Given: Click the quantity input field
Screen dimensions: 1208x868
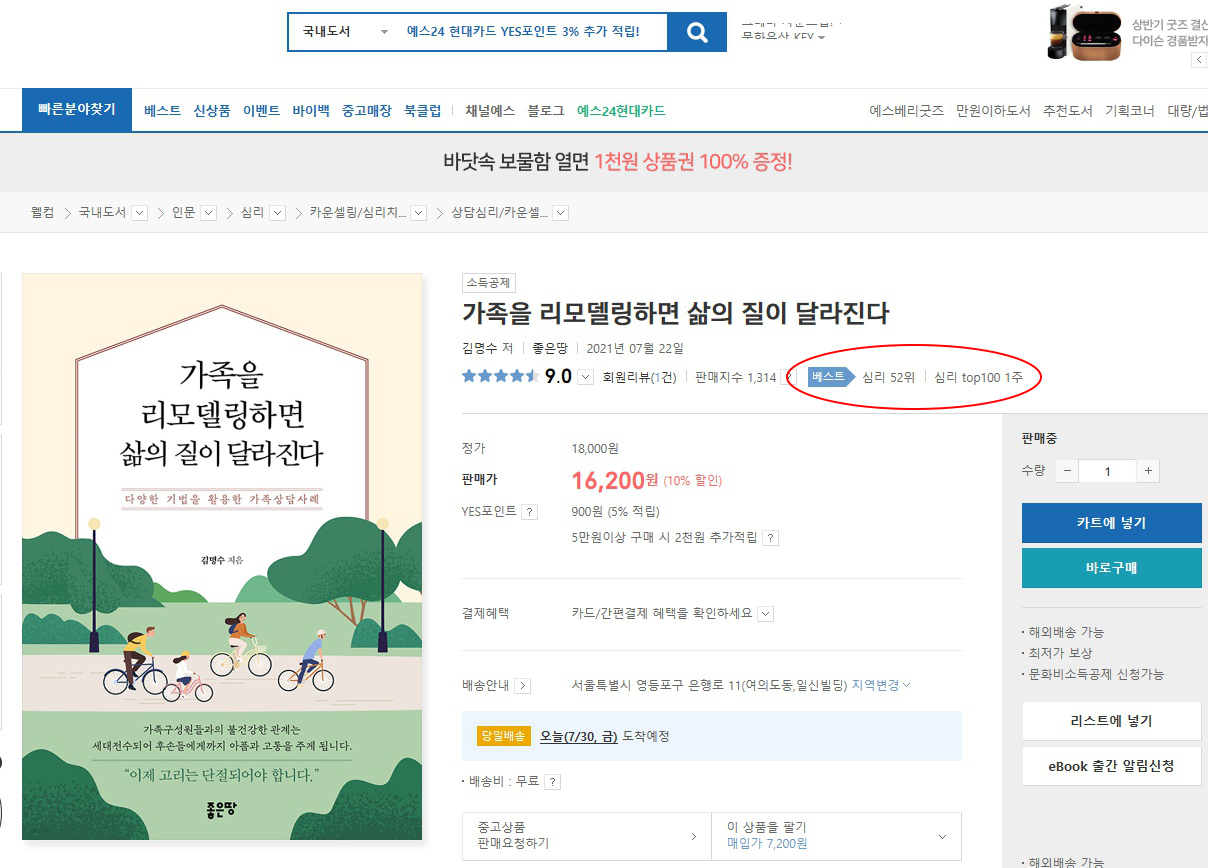Looking at the screenshot, I should coord(1108,471).
